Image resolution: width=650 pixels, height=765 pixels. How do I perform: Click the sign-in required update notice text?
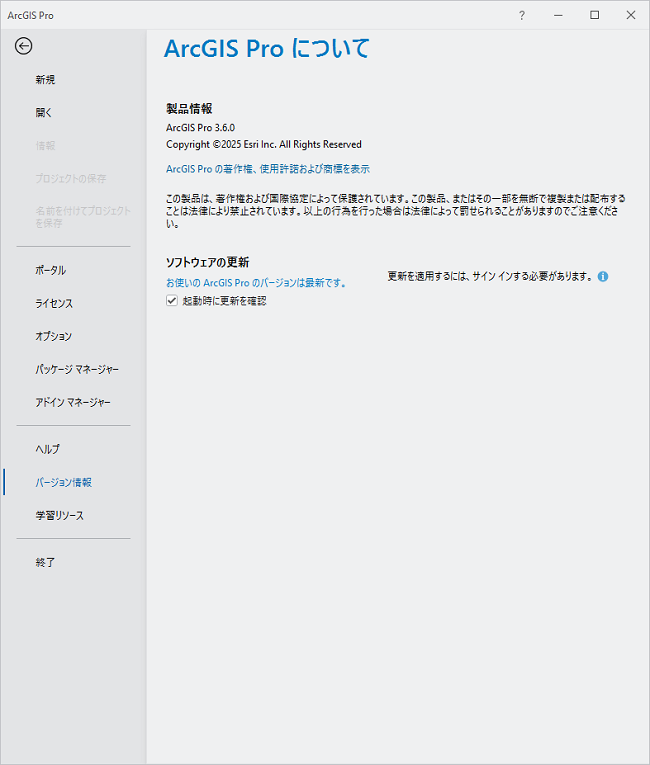pyautogui.click(x=490, y=276)
